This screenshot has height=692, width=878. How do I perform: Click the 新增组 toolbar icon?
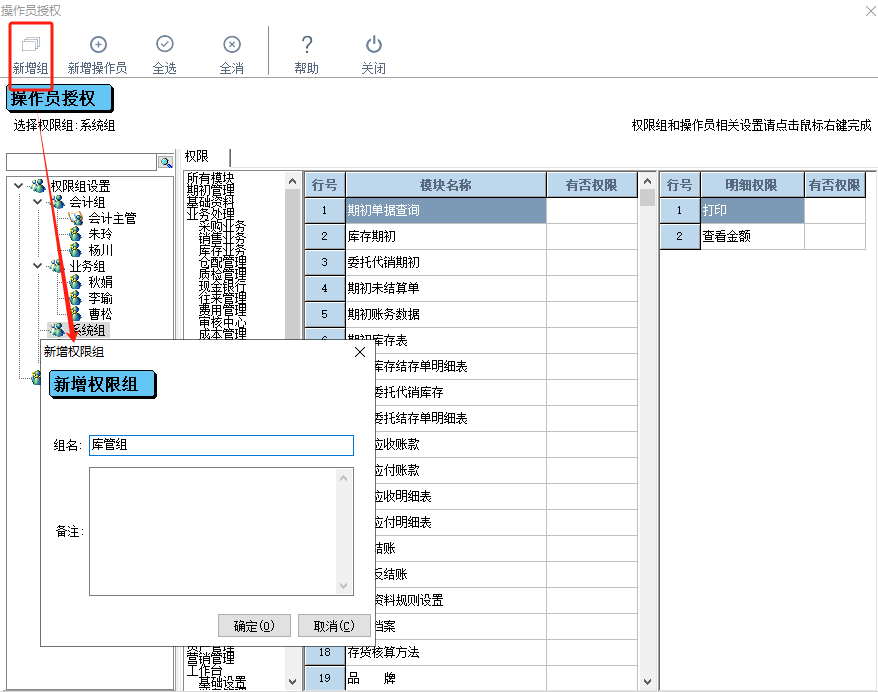pos(31,44)
